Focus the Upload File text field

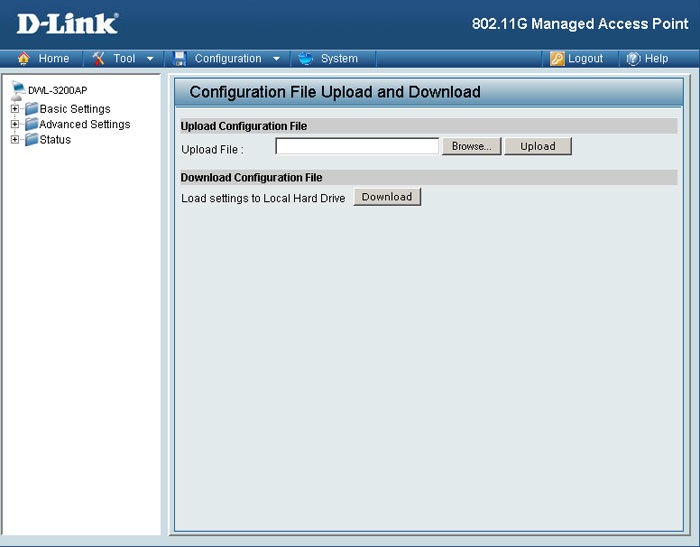click(x=357, y=146)
